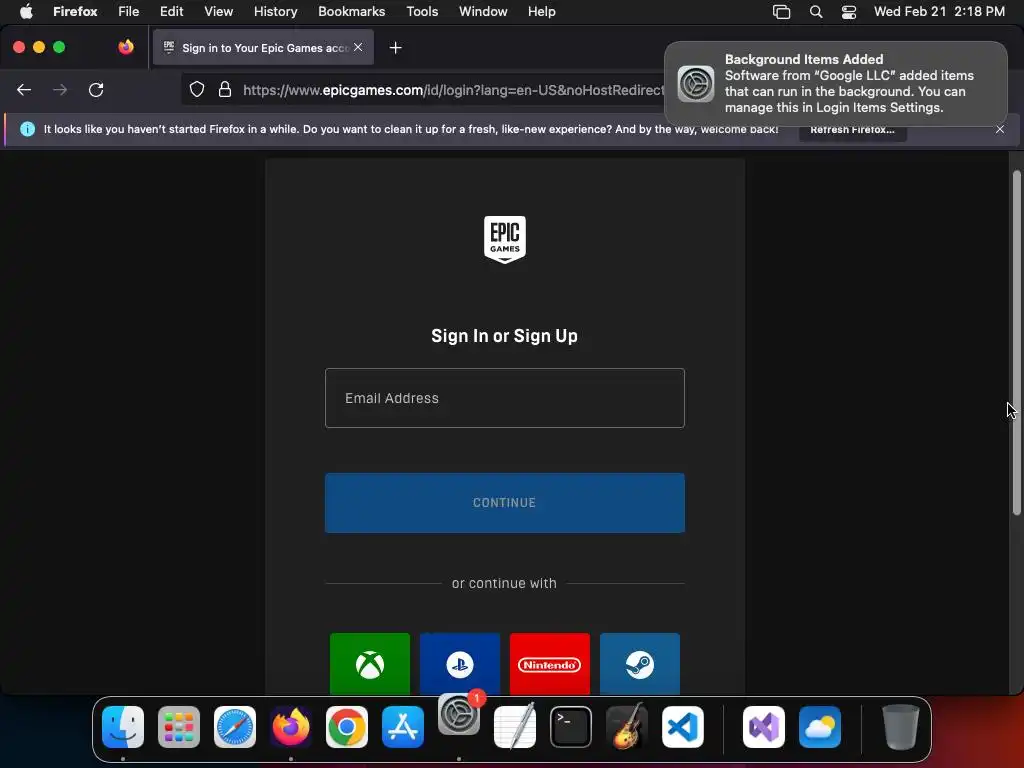Sign in with the Steam button
This screenshot has height=768, width=1024.
pos(640,664)
